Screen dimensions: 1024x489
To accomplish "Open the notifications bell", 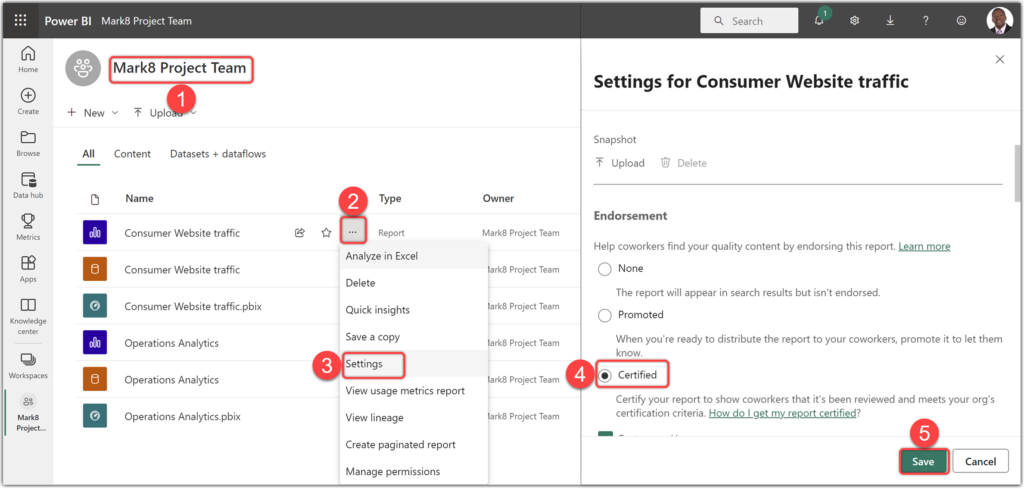I will [x=820, y=20].
